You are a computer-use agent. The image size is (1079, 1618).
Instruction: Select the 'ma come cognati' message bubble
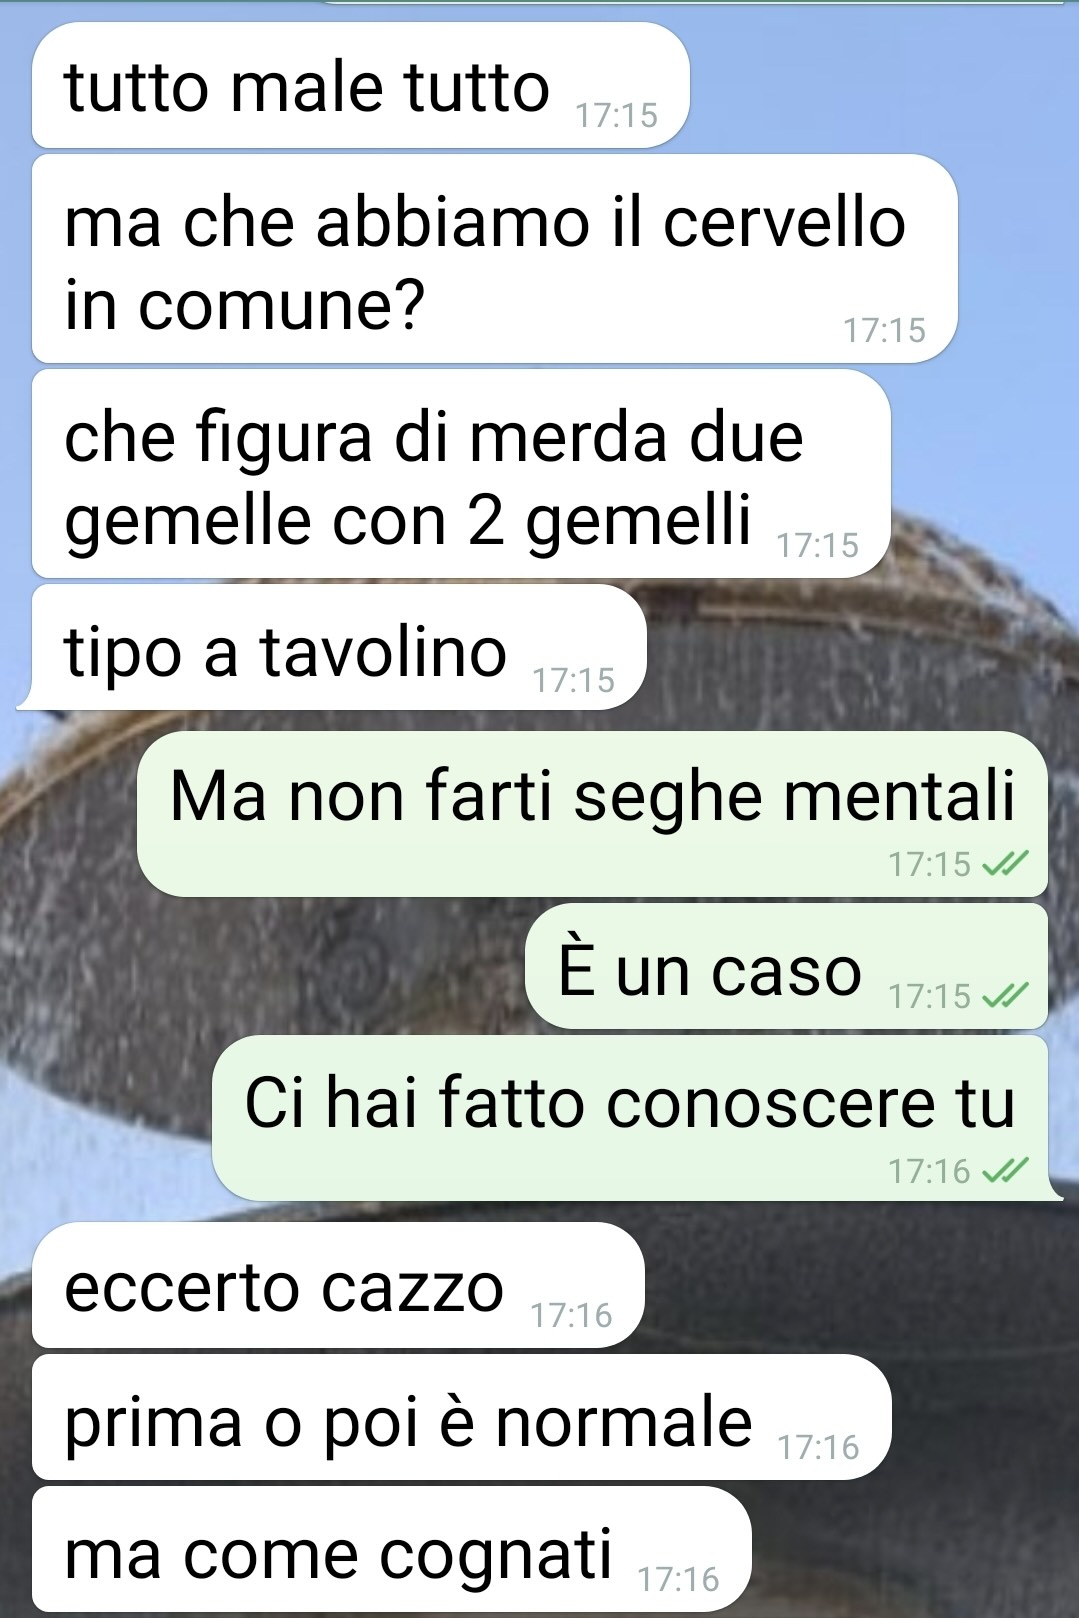(x=391, y=1549)
